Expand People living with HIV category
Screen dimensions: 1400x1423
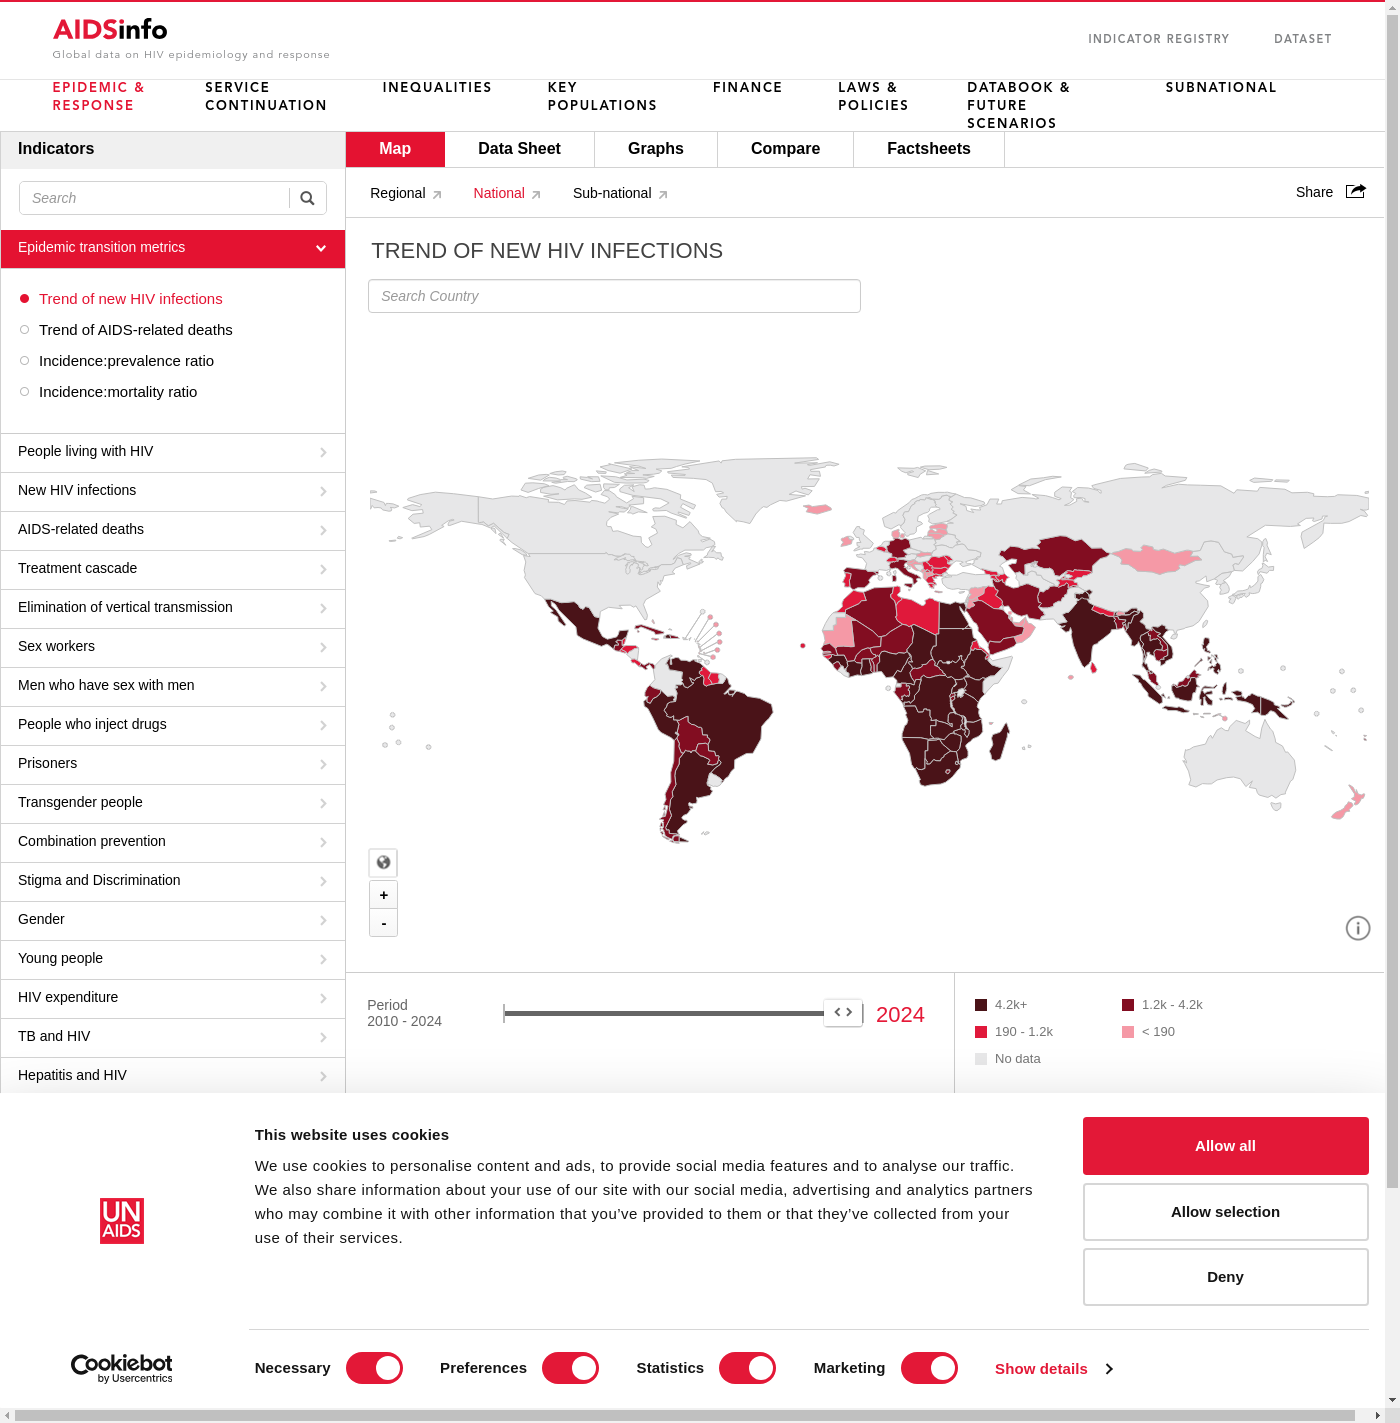(172, 452)
